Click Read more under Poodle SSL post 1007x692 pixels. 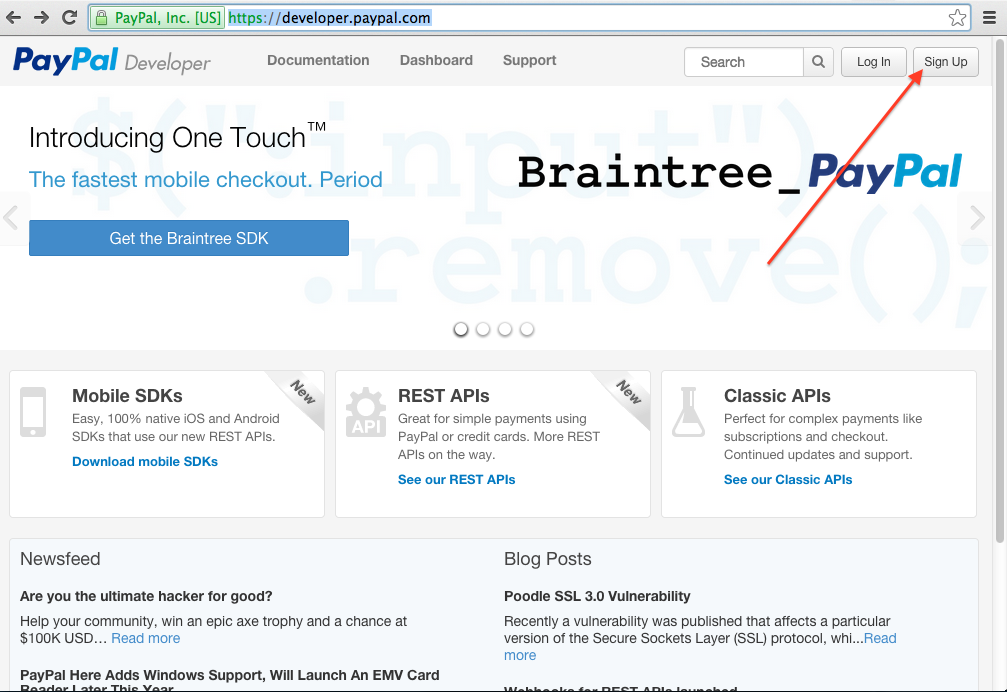(x=880, y=638)
